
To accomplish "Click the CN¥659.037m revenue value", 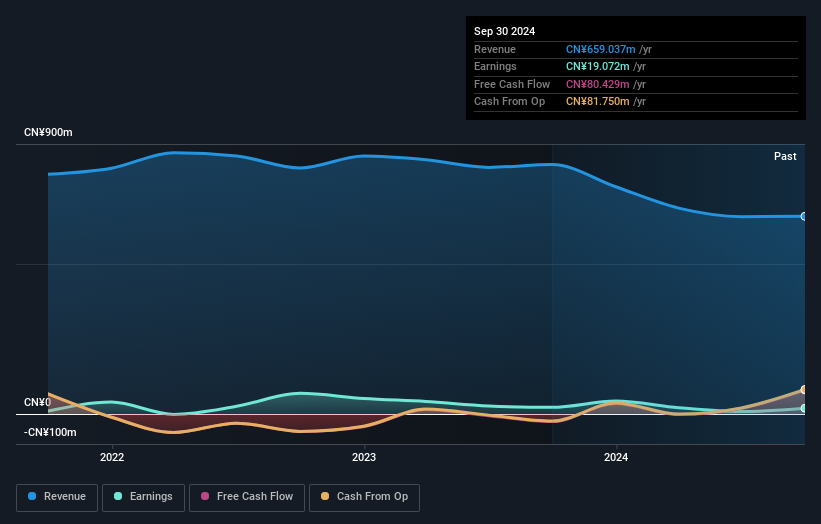I will 601,49.
